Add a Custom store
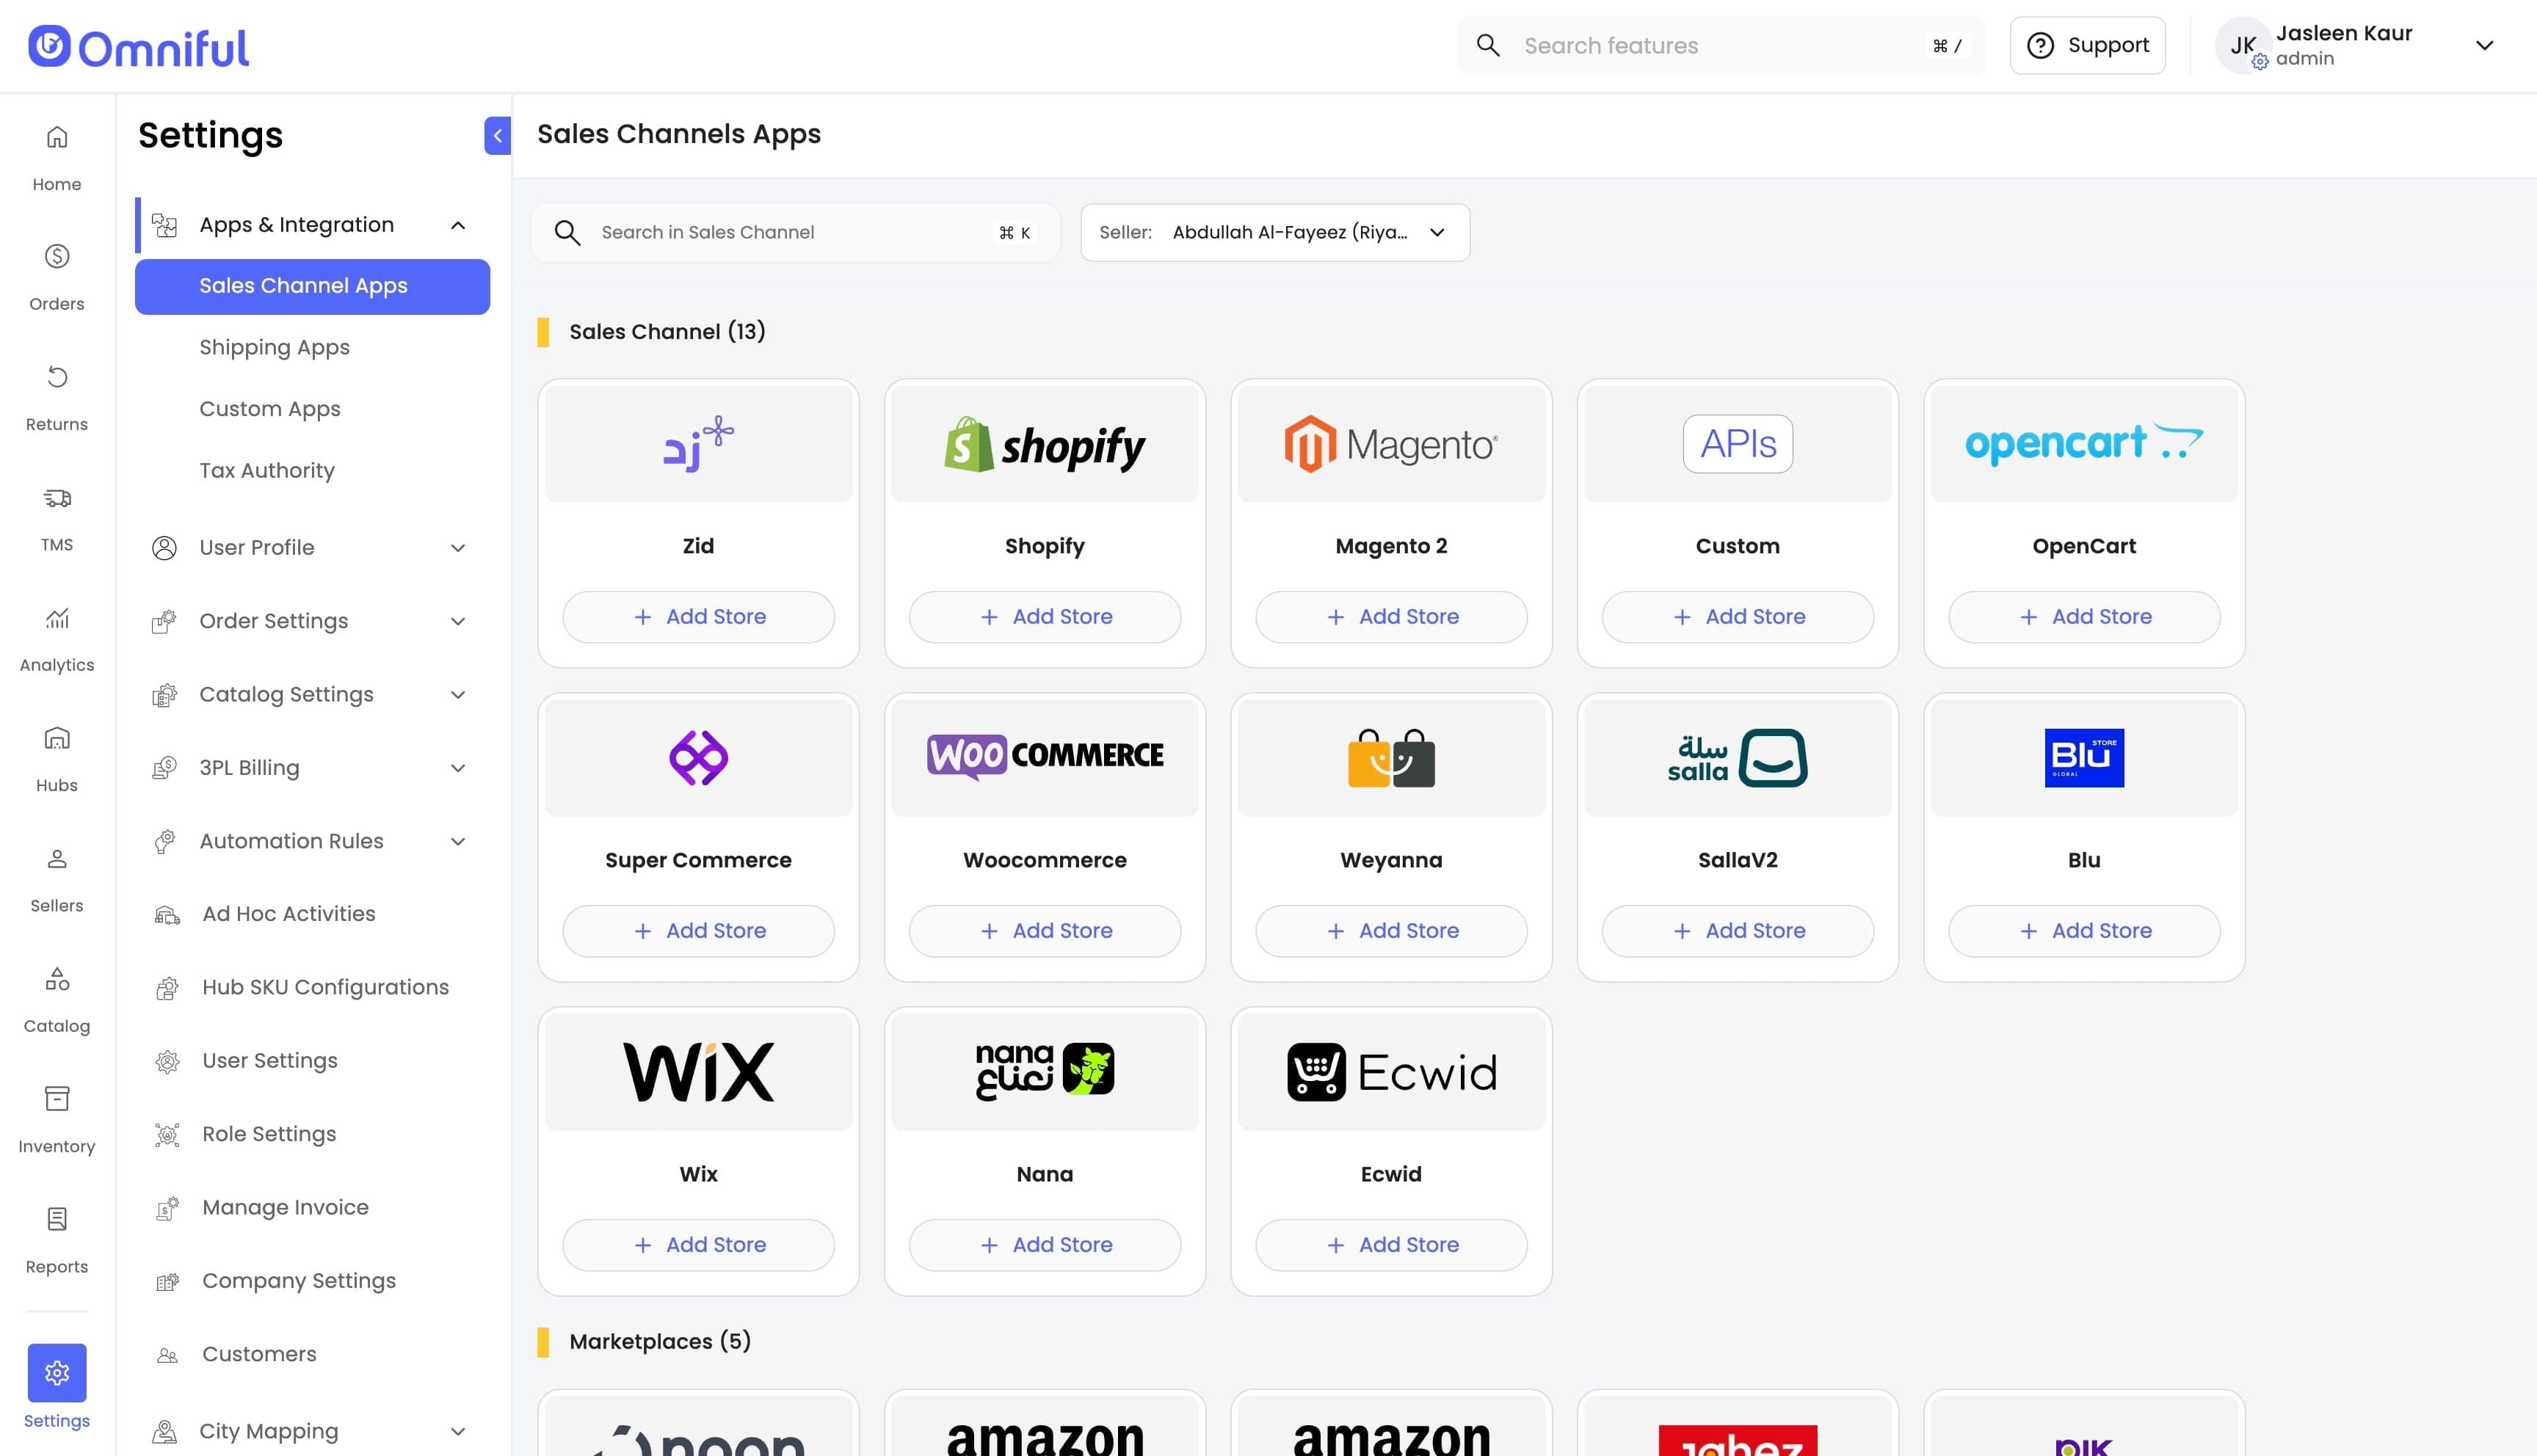The image size is (2537, 1456). click(x=1738, y=617)
